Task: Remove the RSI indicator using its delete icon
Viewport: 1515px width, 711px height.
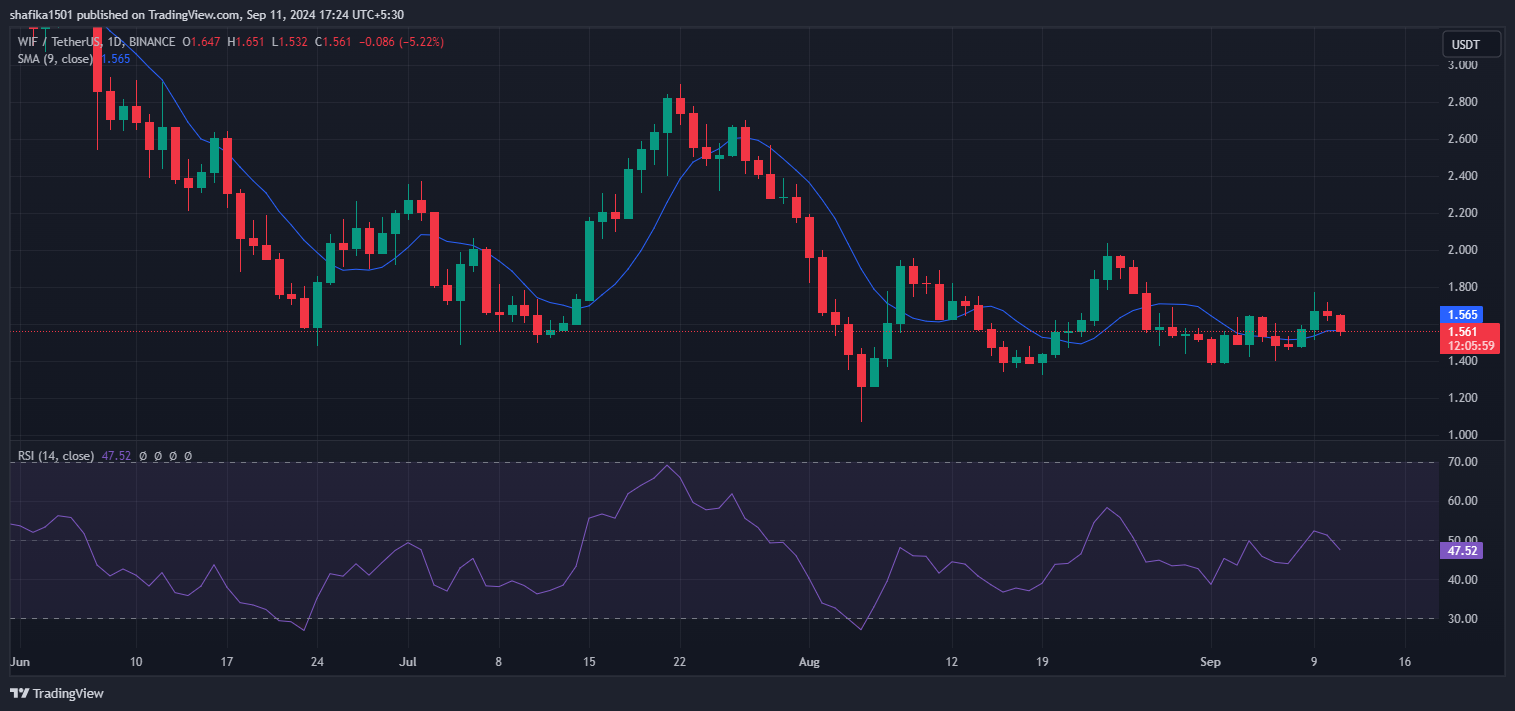Action: [x=173, y=456]
